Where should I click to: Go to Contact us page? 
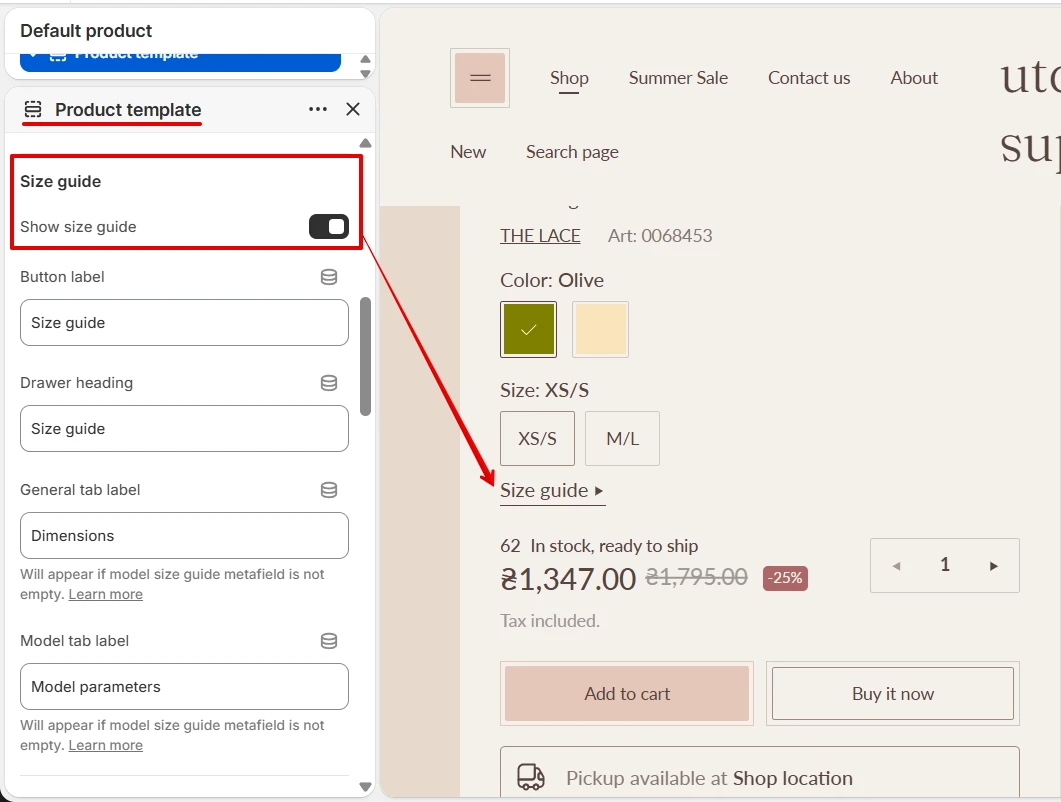[809, 78]
